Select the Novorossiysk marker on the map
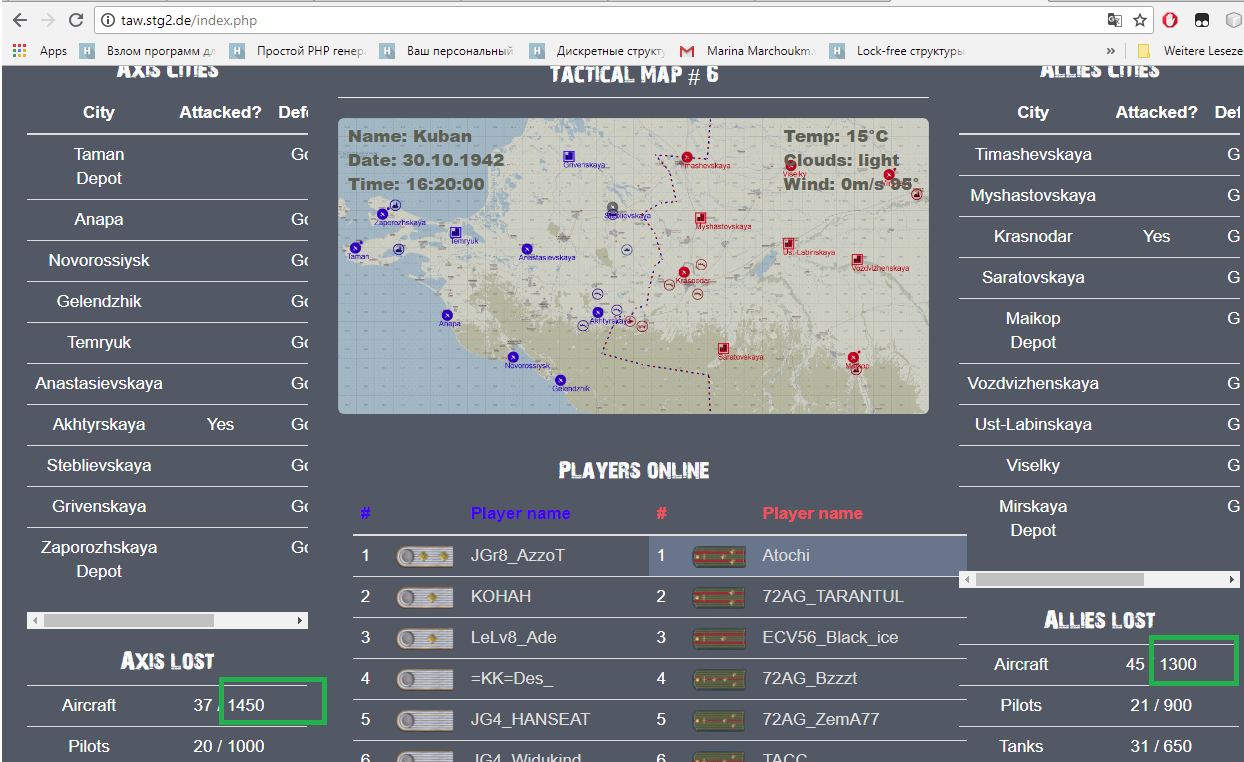The width and height of the screenshot is (1244, 762). click(x=513, y=357)
